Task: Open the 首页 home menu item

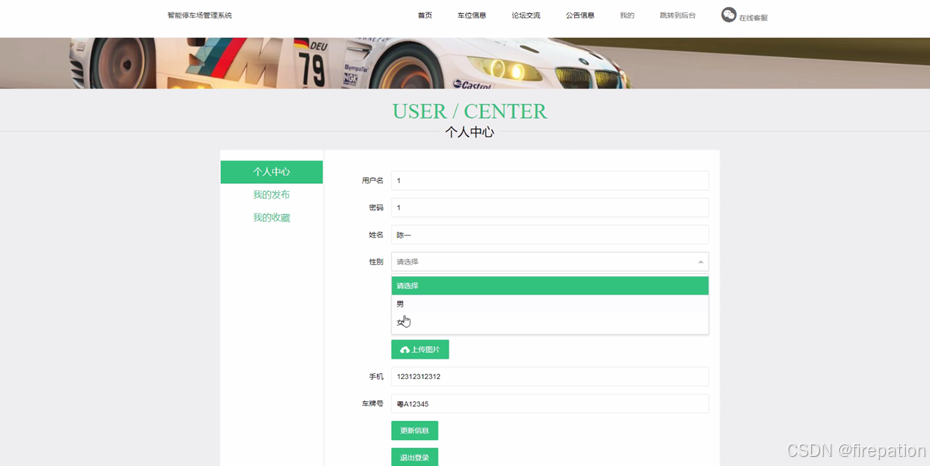Action: 425,15
